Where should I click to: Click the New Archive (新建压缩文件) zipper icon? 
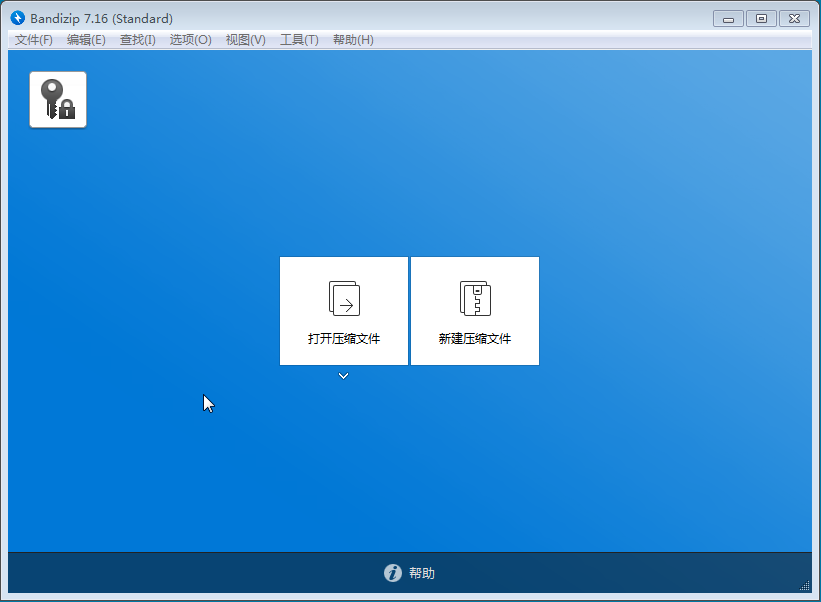(475, 298)
